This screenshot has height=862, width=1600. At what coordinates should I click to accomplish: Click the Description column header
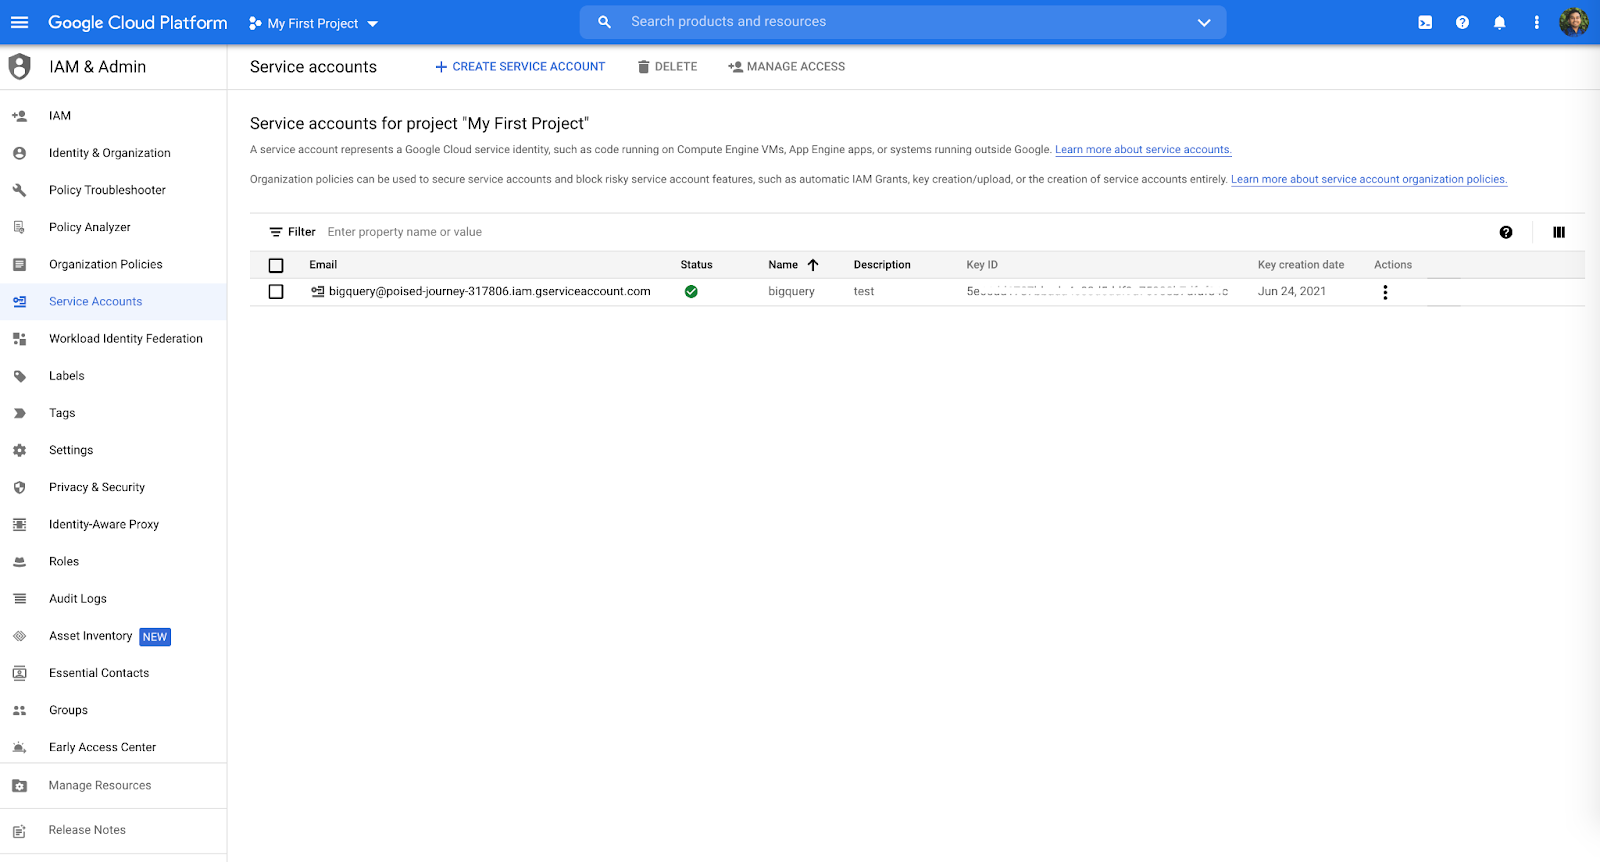(882, 265)
